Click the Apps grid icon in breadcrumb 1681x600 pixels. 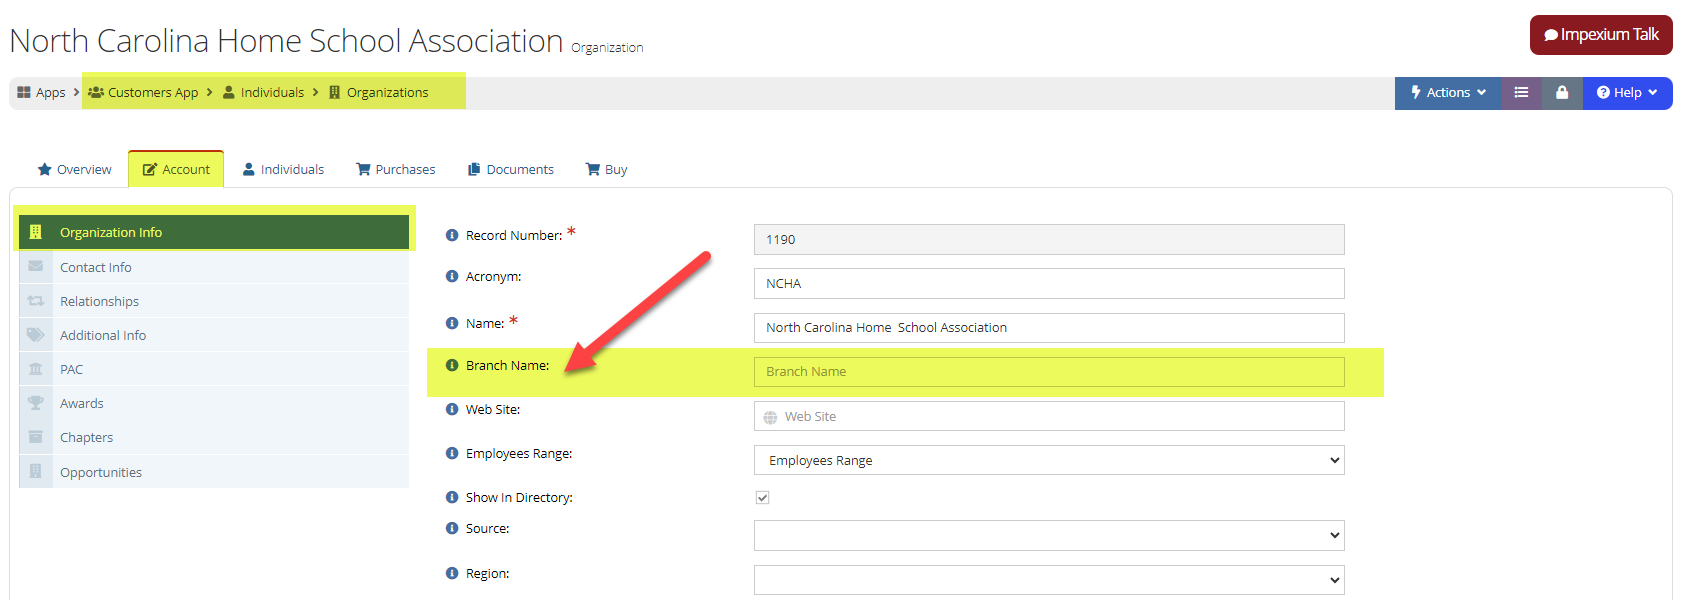(24, 92)
